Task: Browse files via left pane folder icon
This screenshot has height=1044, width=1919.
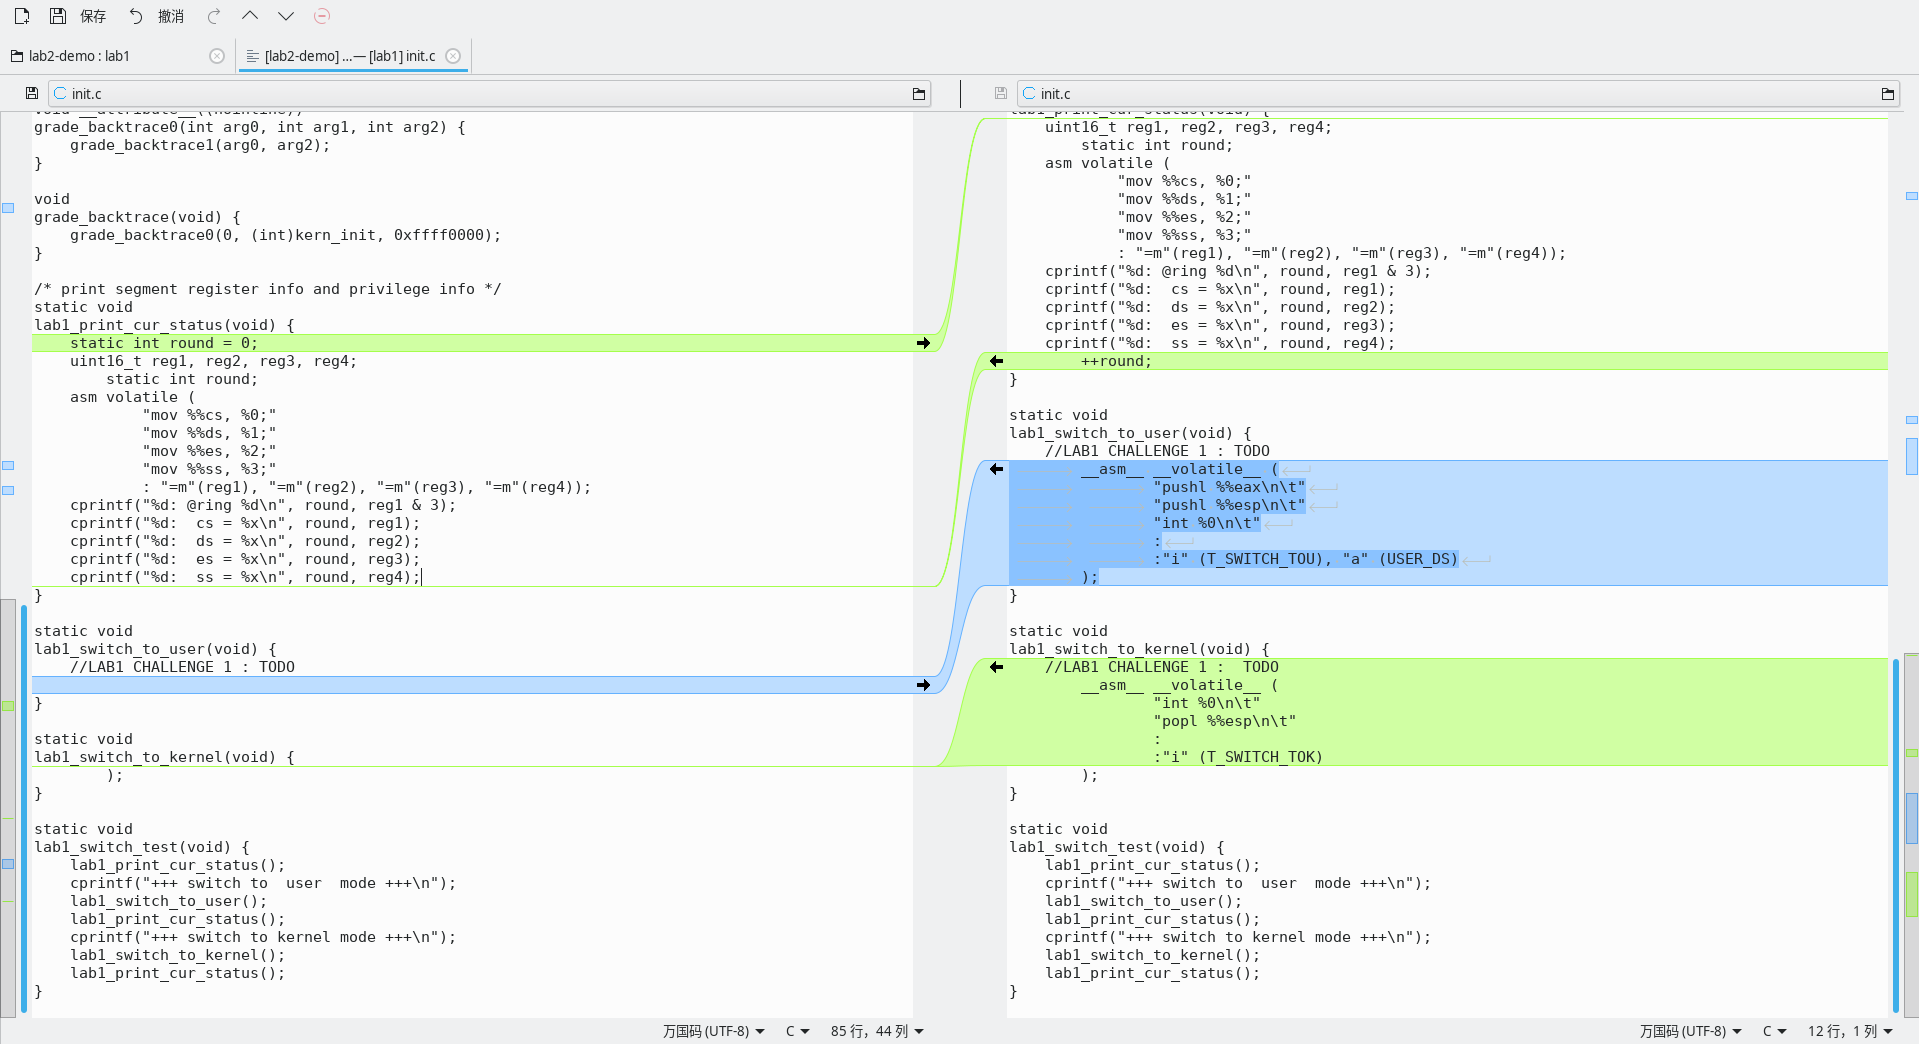Action: pos(919,93)
